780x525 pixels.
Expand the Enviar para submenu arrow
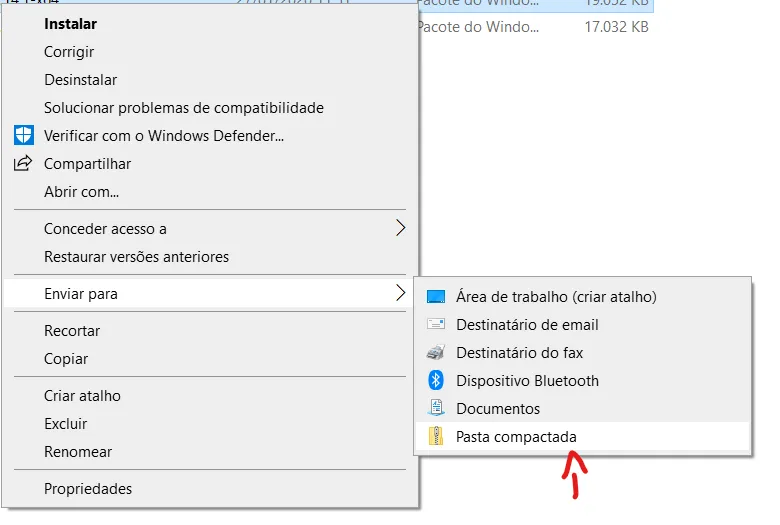click(400, 294)
